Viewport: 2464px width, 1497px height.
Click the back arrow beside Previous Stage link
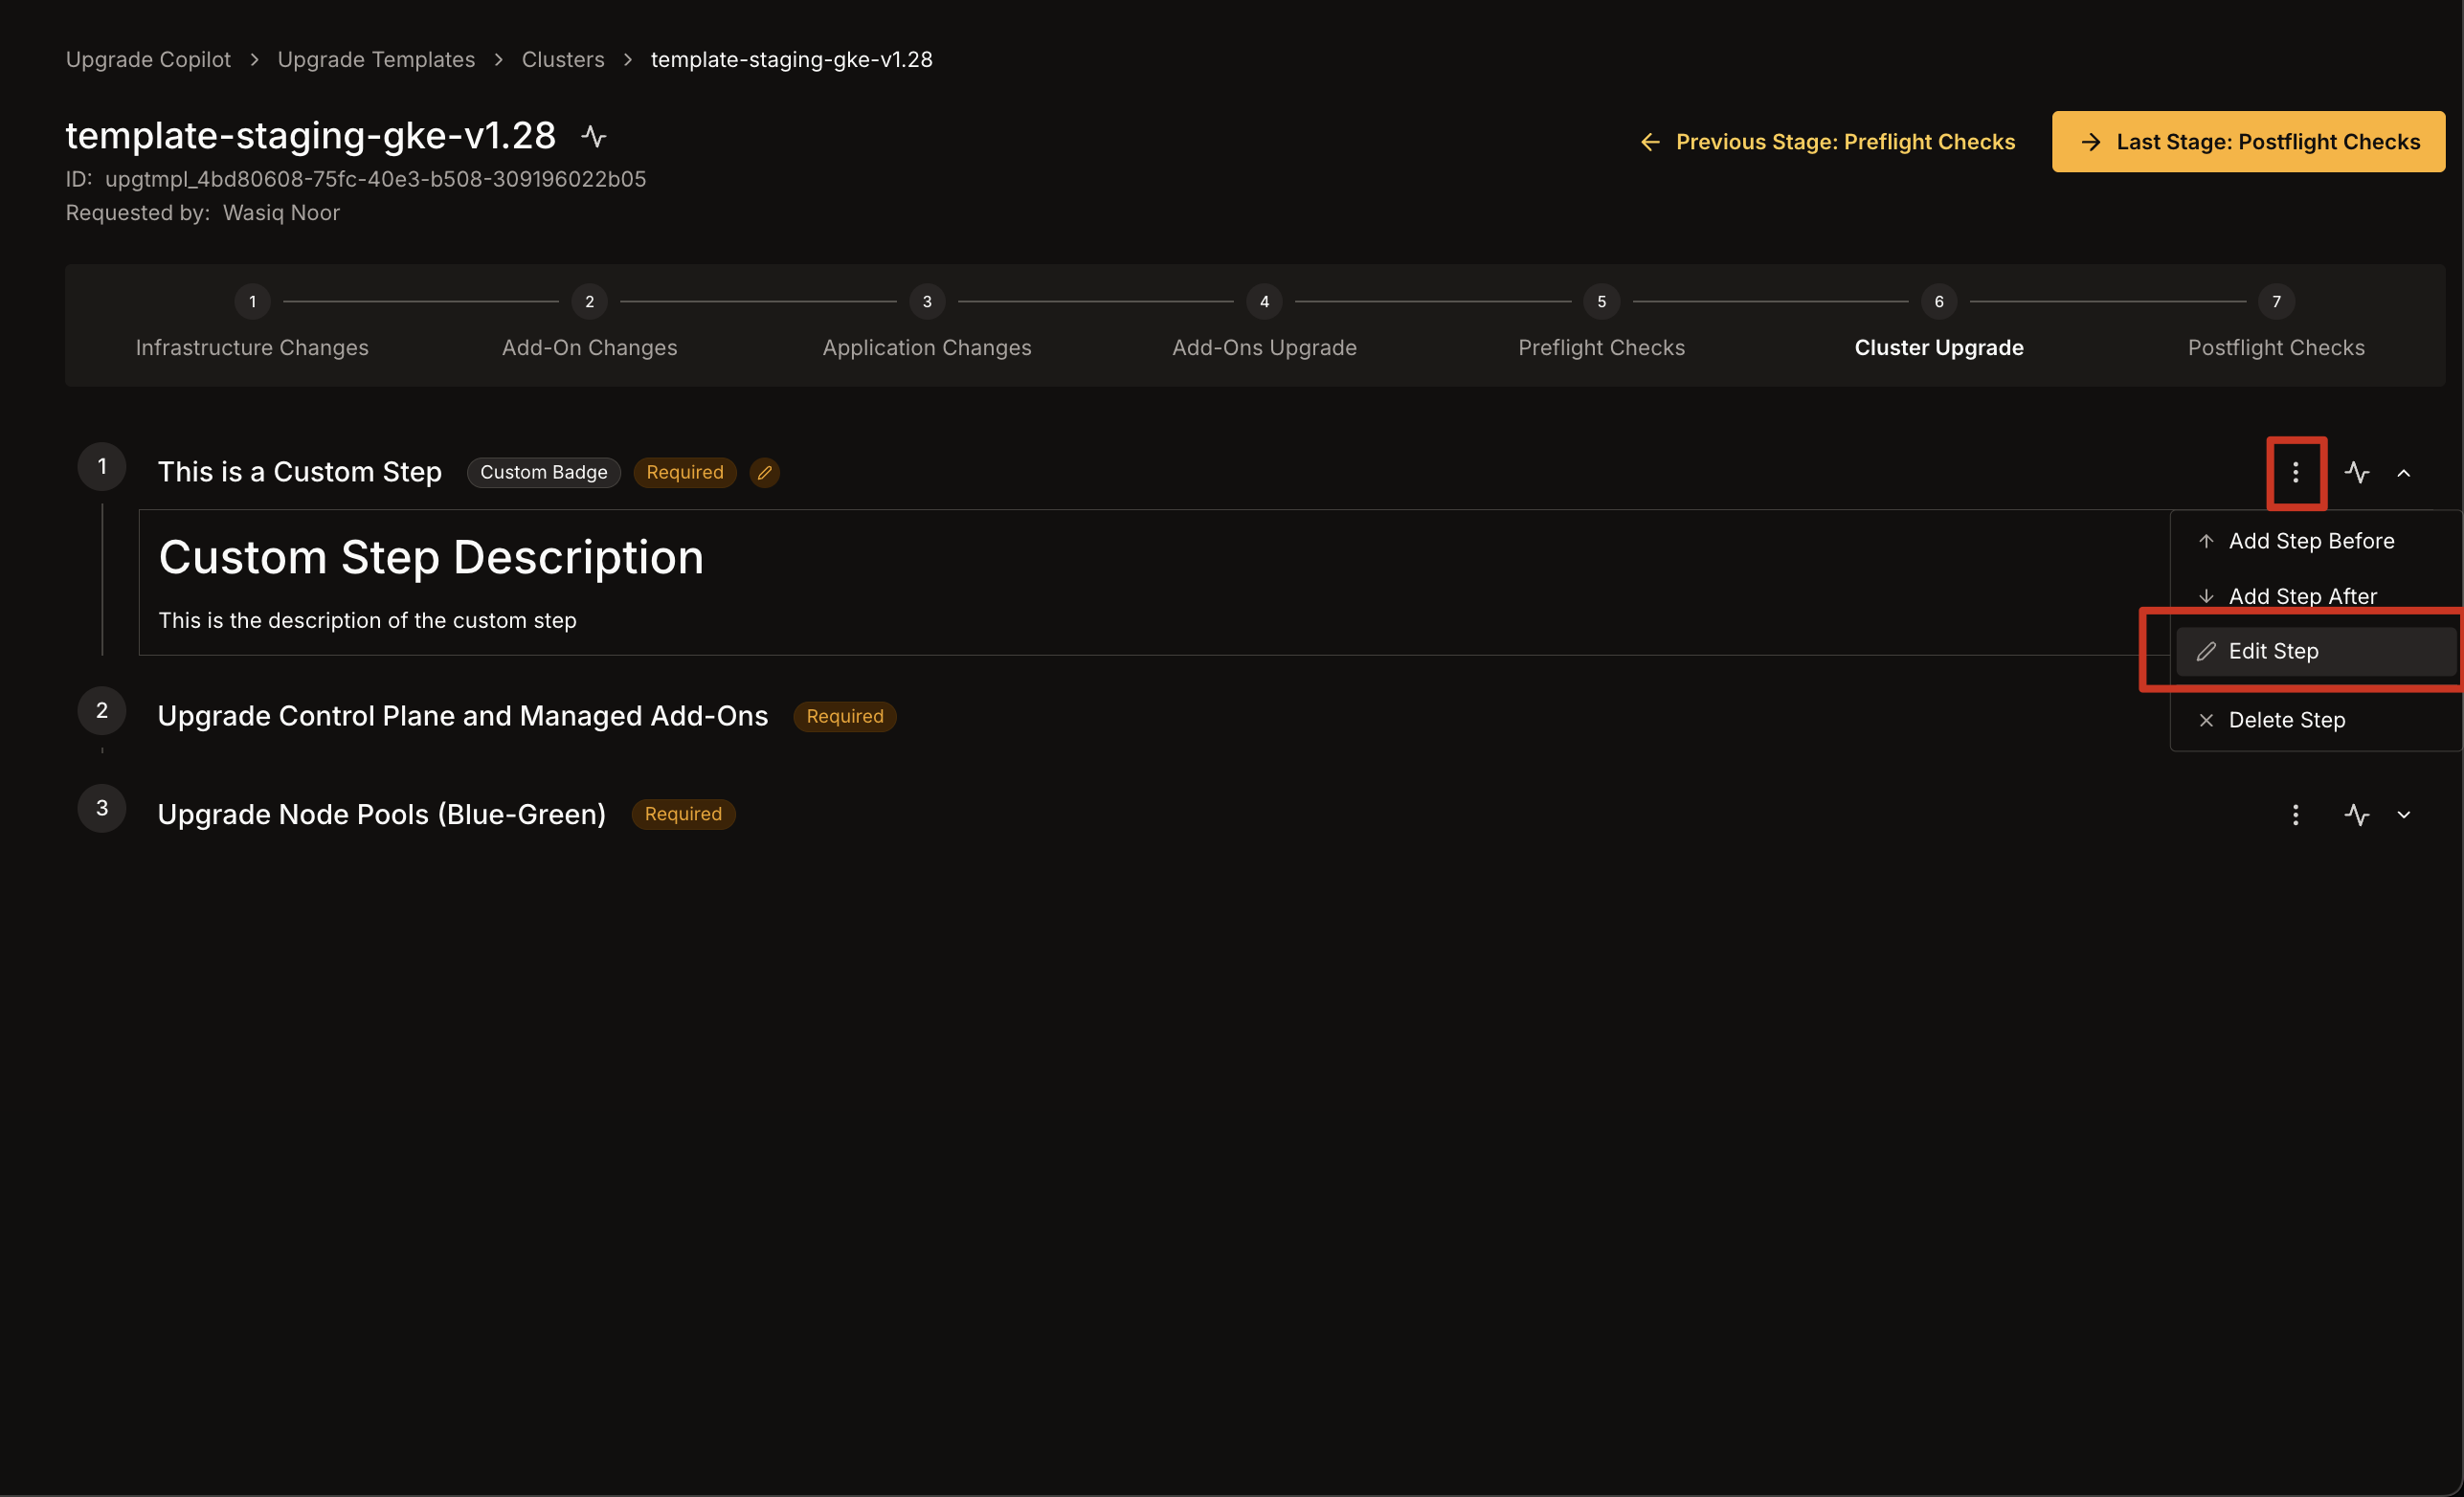coord(1649,141)
